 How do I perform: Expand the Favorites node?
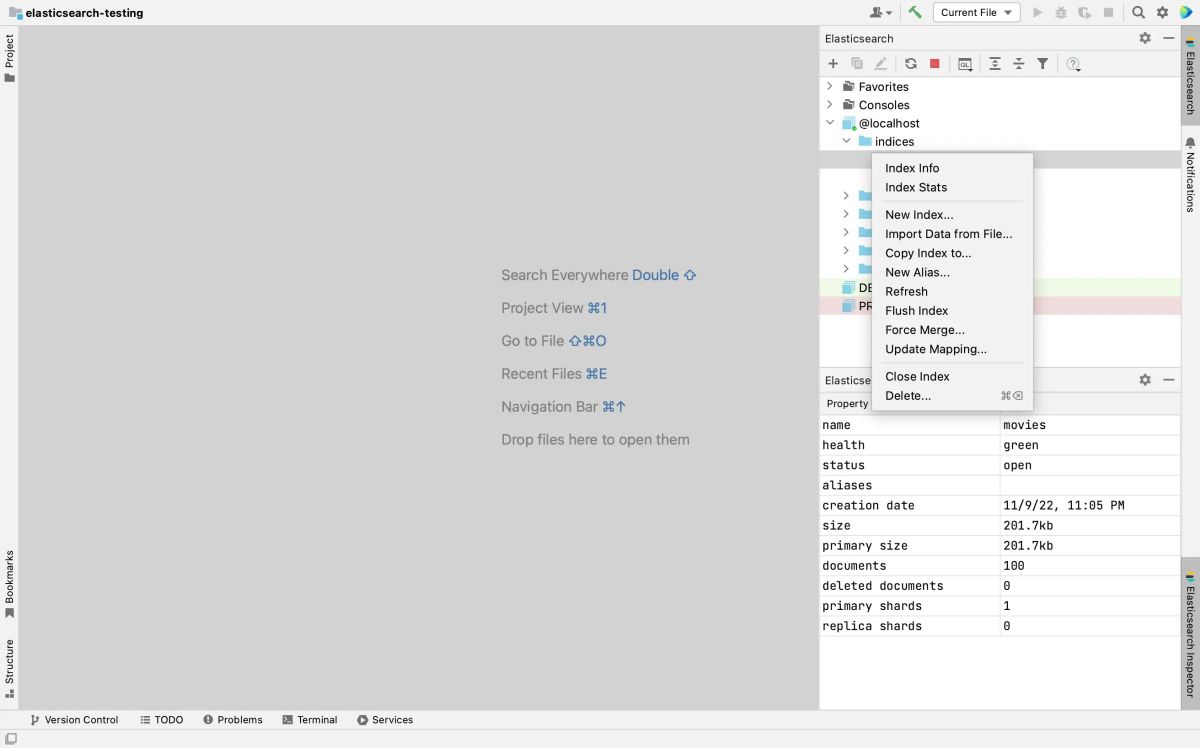pyautogui.click(x=829, y=86)
